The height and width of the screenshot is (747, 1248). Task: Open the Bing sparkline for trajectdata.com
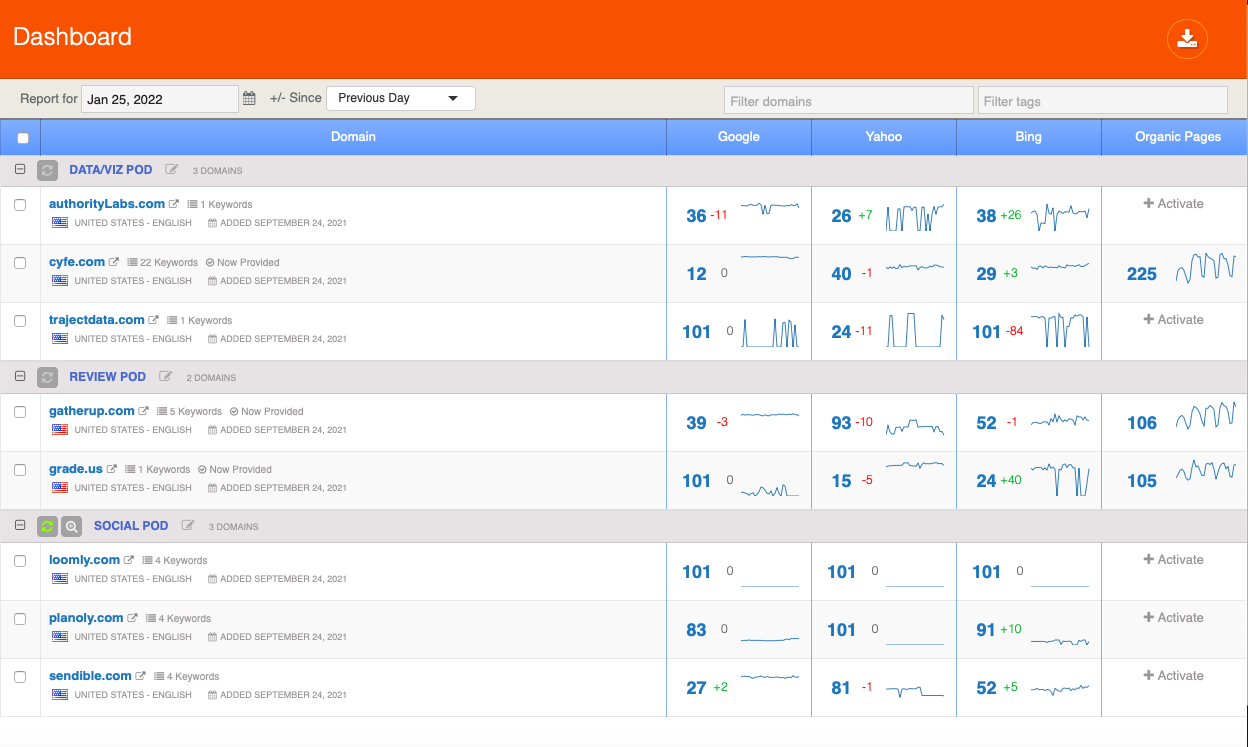pos(1060,330)
